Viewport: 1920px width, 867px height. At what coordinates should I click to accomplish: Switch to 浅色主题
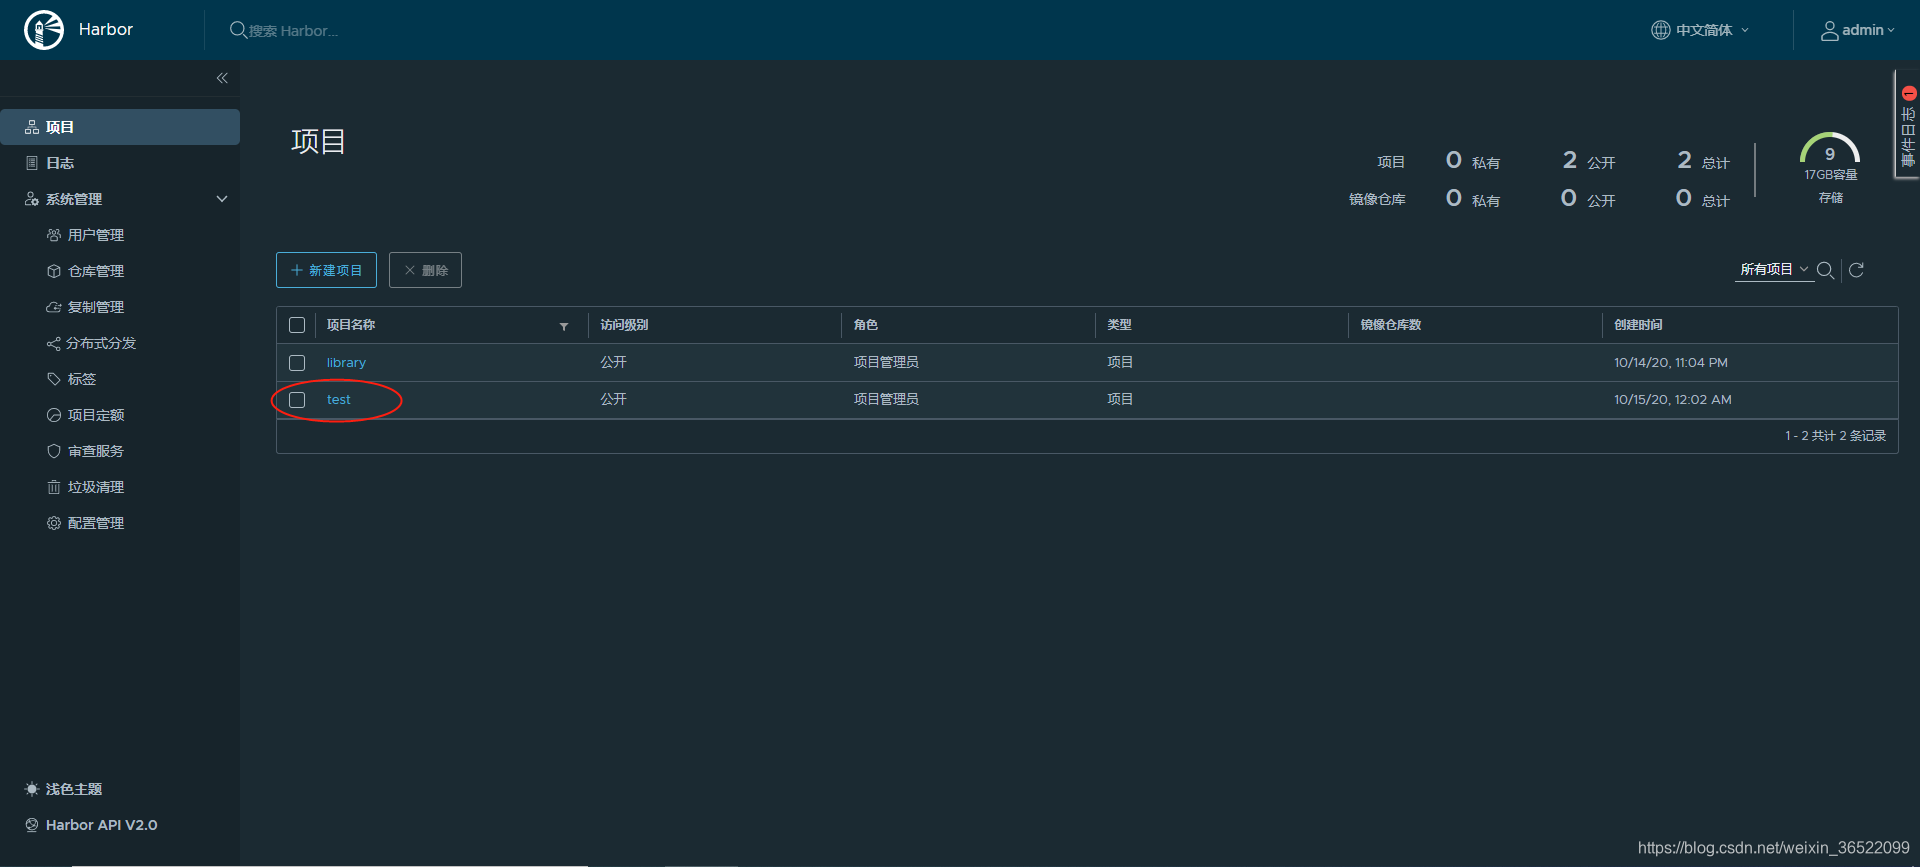[74, 789]
